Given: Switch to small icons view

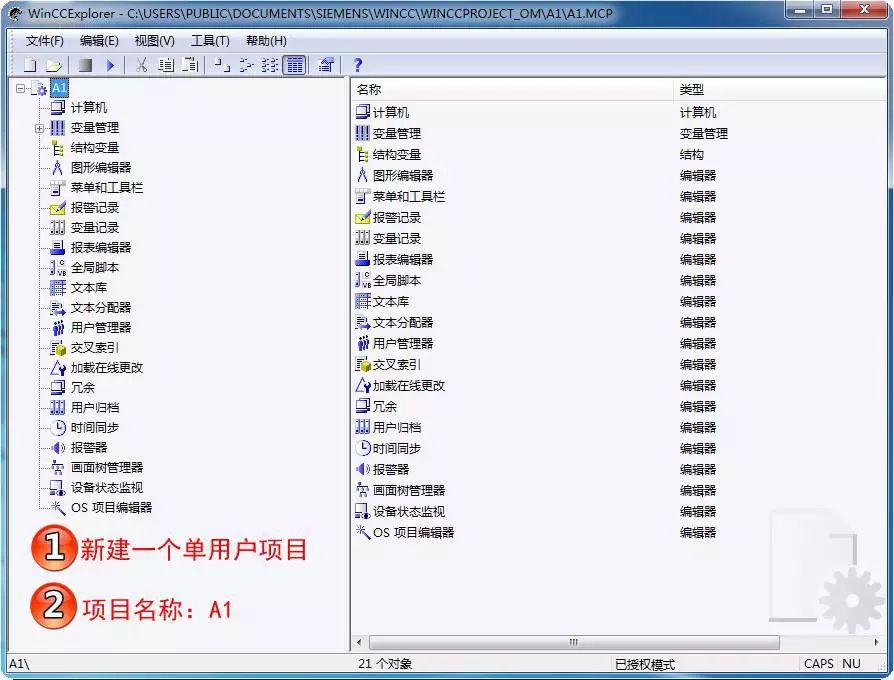Looking at the screenshot, I should point(246,65).
